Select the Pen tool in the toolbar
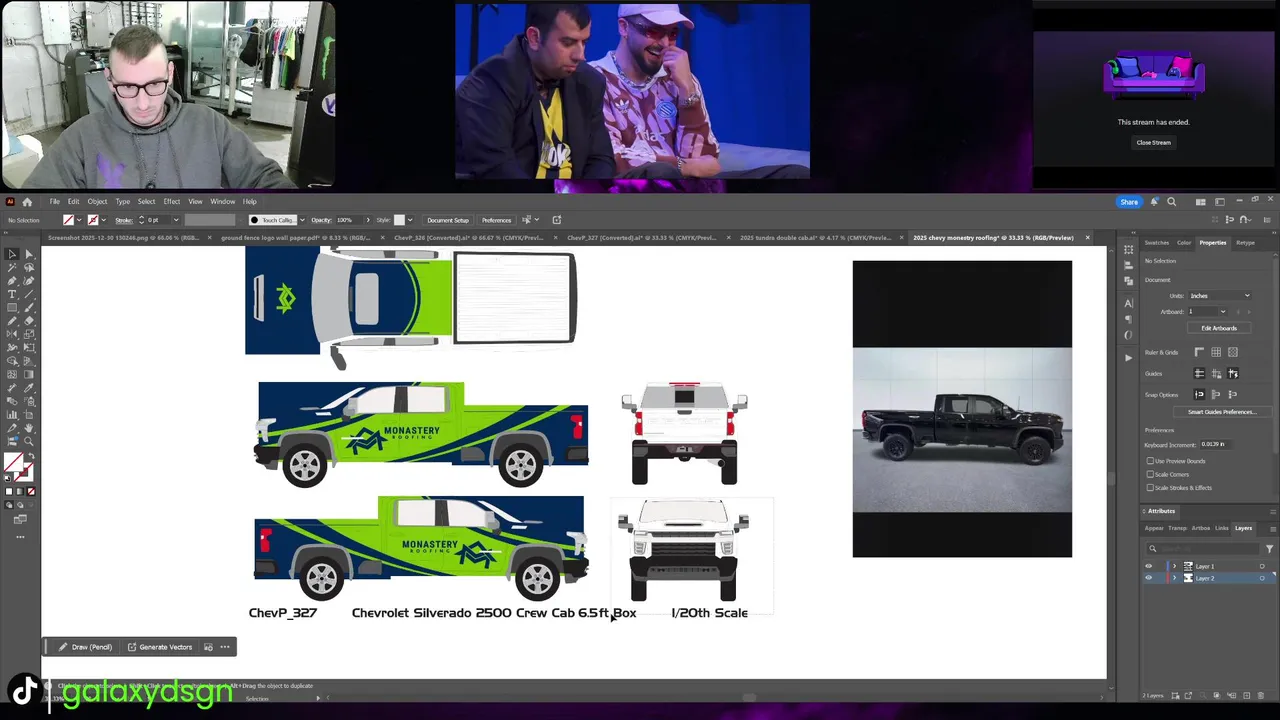 point(12,281)
